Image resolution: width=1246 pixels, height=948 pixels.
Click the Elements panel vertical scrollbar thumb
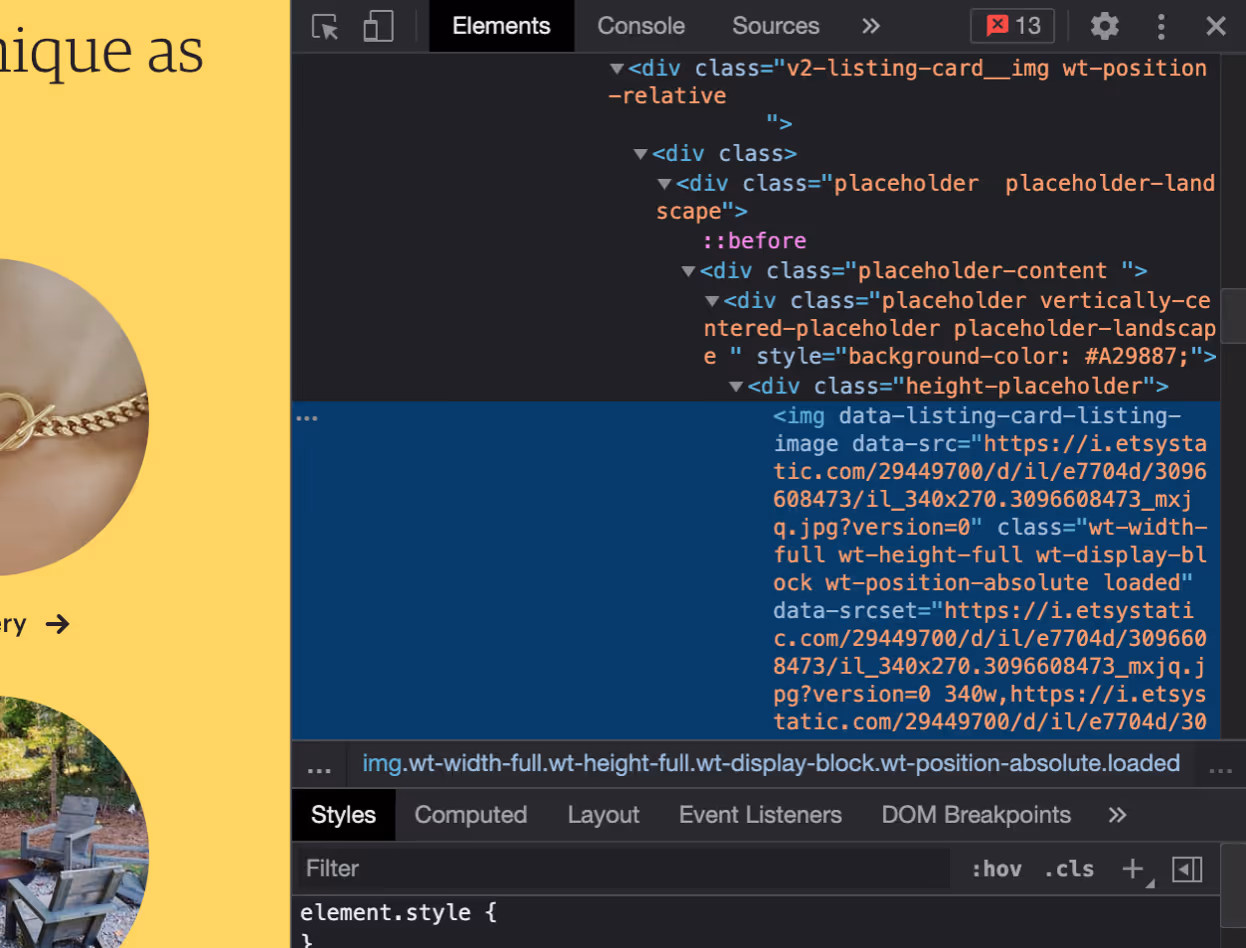[x=1233, y=316]
